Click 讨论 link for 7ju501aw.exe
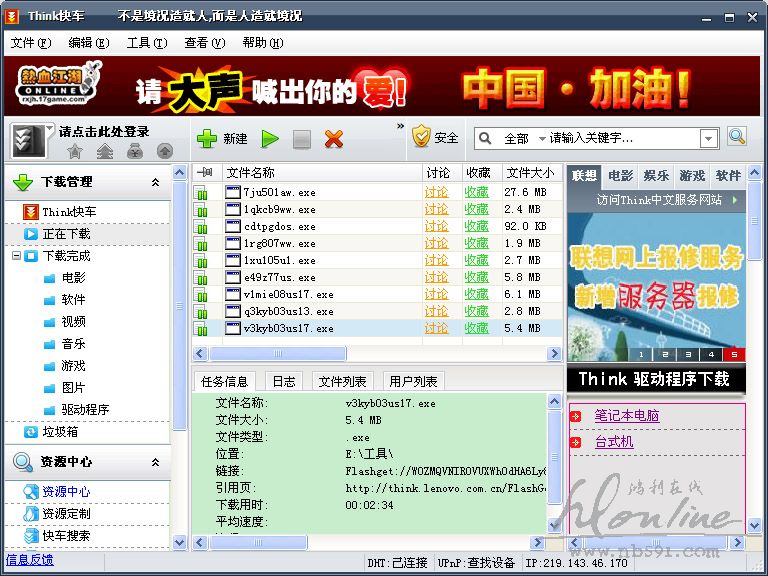This screenshot has height=576, width=768. 436,192
